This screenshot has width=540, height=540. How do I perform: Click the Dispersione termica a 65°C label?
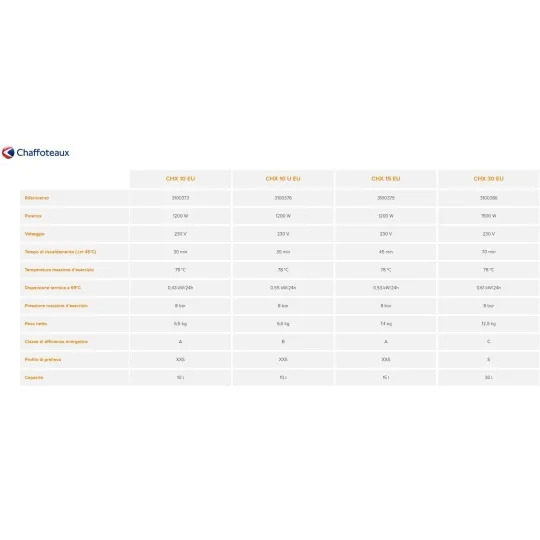tap(53, 288)
